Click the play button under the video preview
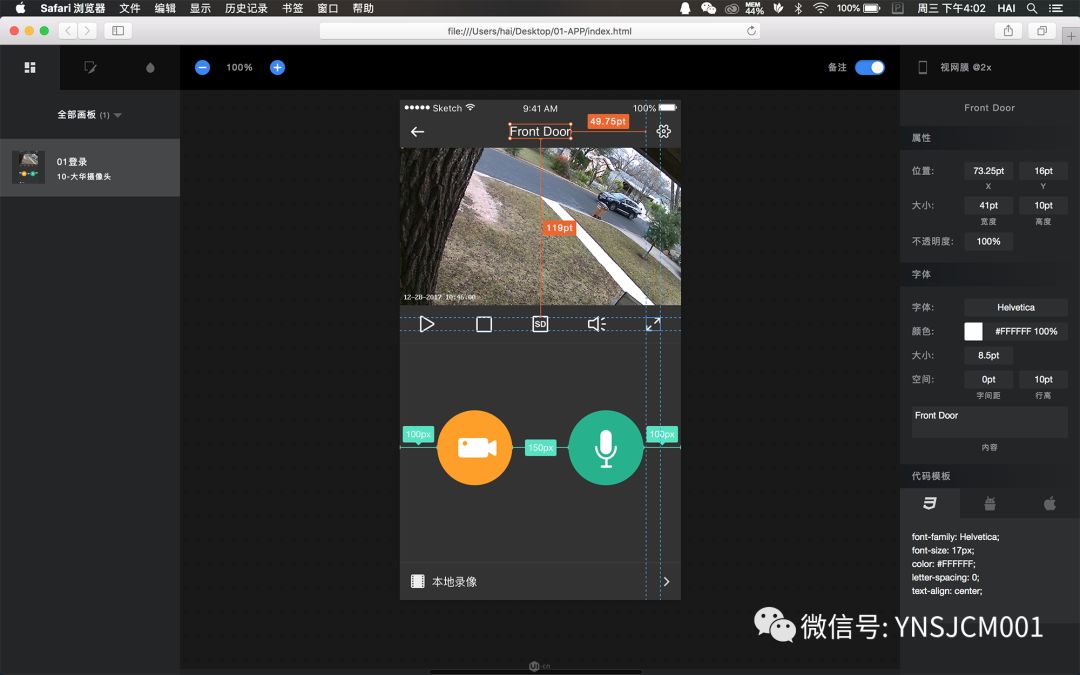The image size is (1080, 675). pos(426,324)
